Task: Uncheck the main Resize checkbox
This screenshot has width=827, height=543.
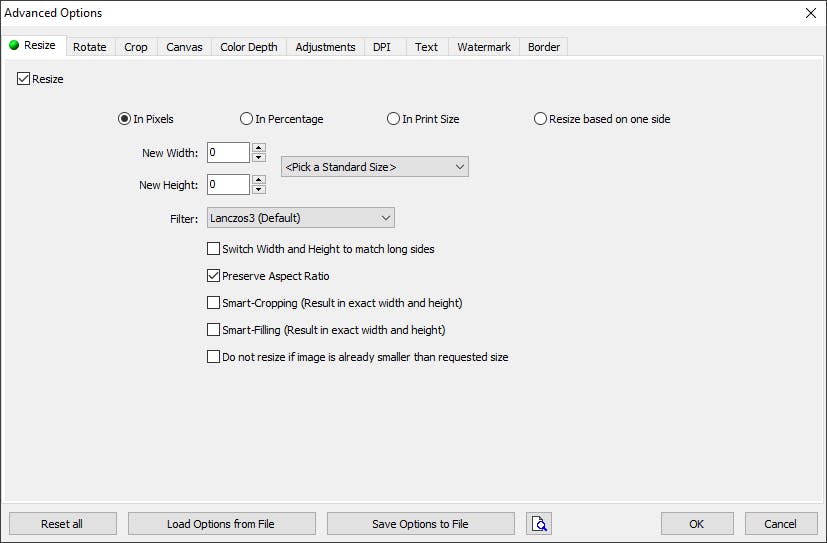Action: click(x=24, y=79)
